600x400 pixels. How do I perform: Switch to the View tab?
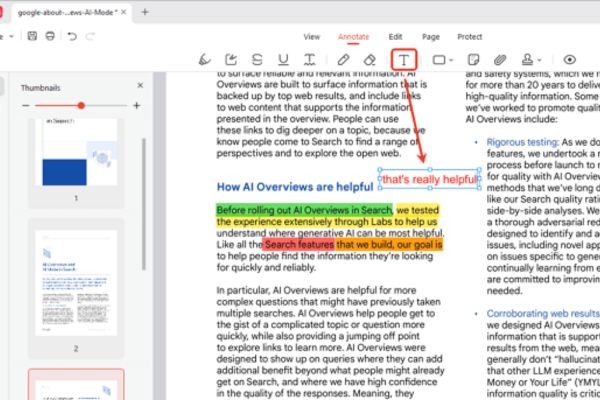(311, 37)
